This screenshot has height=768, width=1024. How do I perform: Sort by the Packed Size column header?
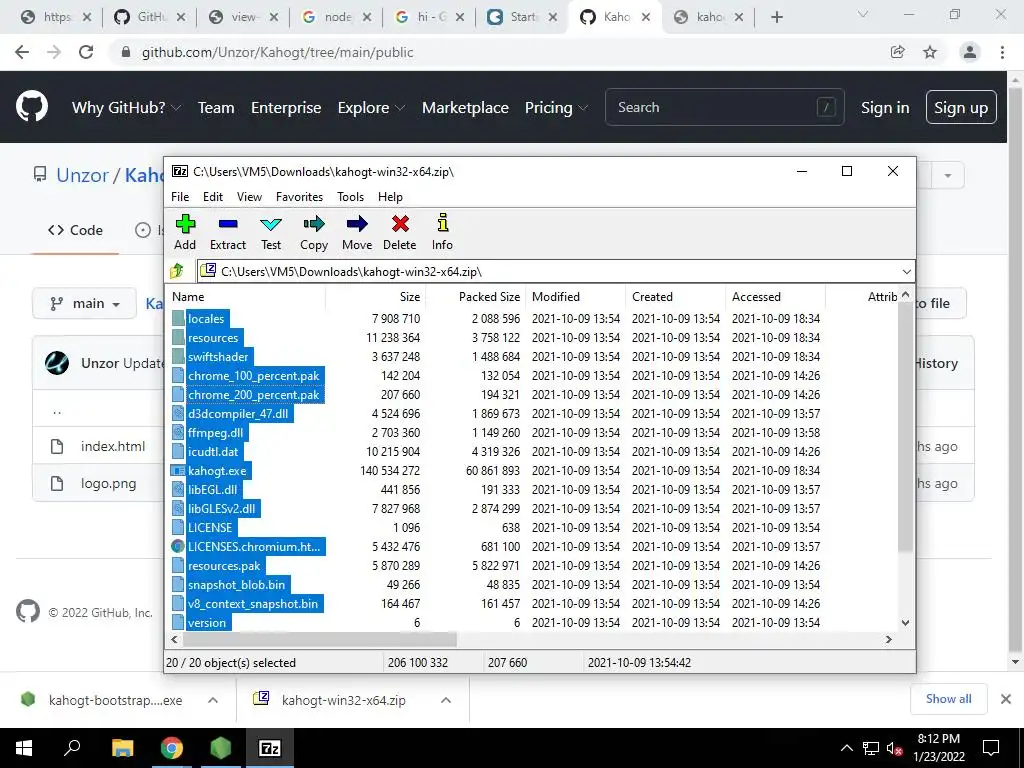point(489,296)
